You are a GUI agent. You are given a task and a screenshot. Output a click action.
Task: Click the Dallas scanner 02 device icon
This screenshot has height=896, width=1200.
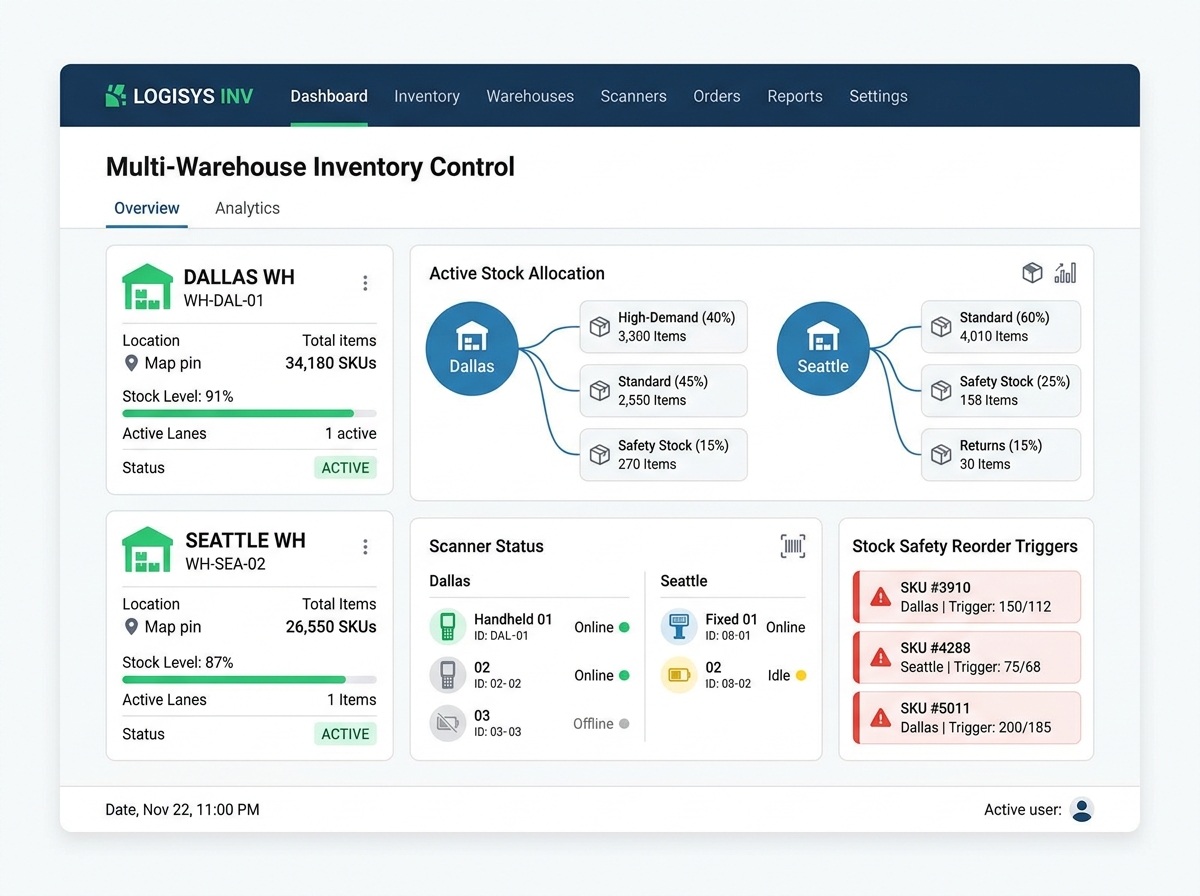[448, 675]
